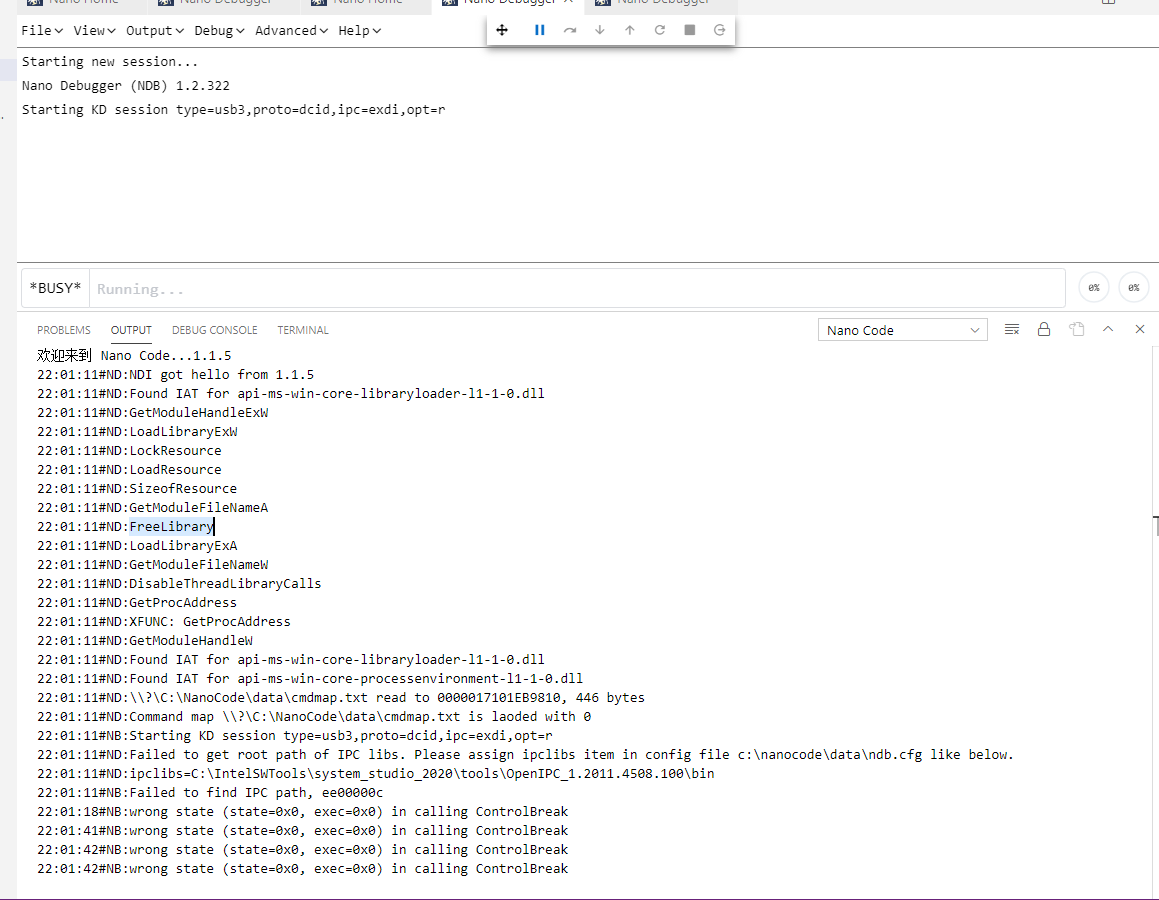This screenshot has height=900, width=1159.
Task: Open the File menu
Action: [x=41, y=30]
